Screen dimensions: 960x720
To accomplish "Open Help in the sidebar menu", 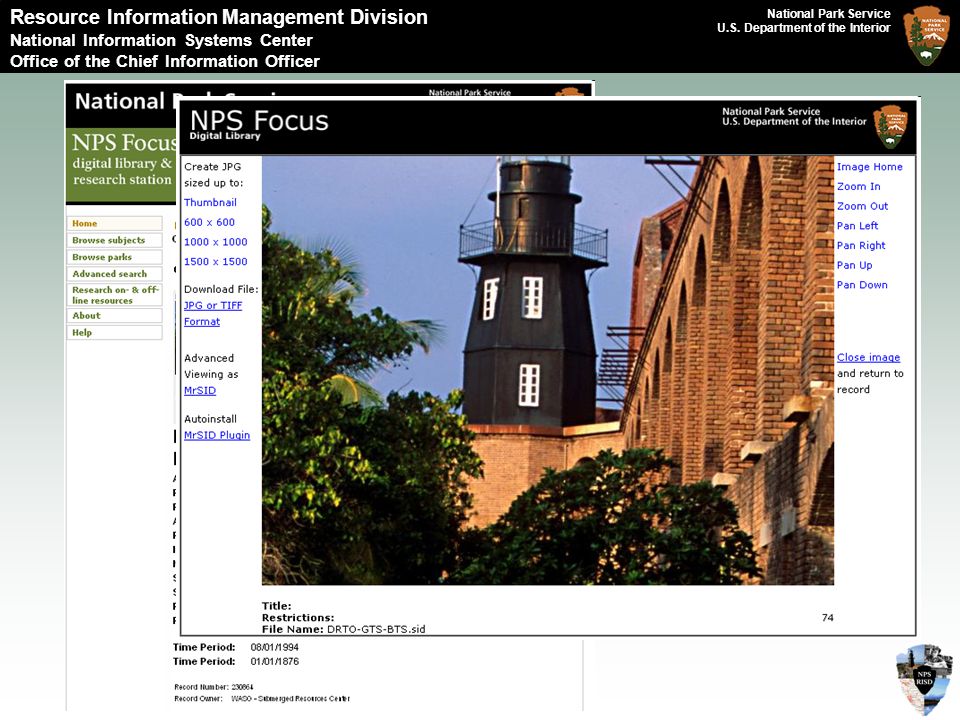I will [x=114, y=332].
